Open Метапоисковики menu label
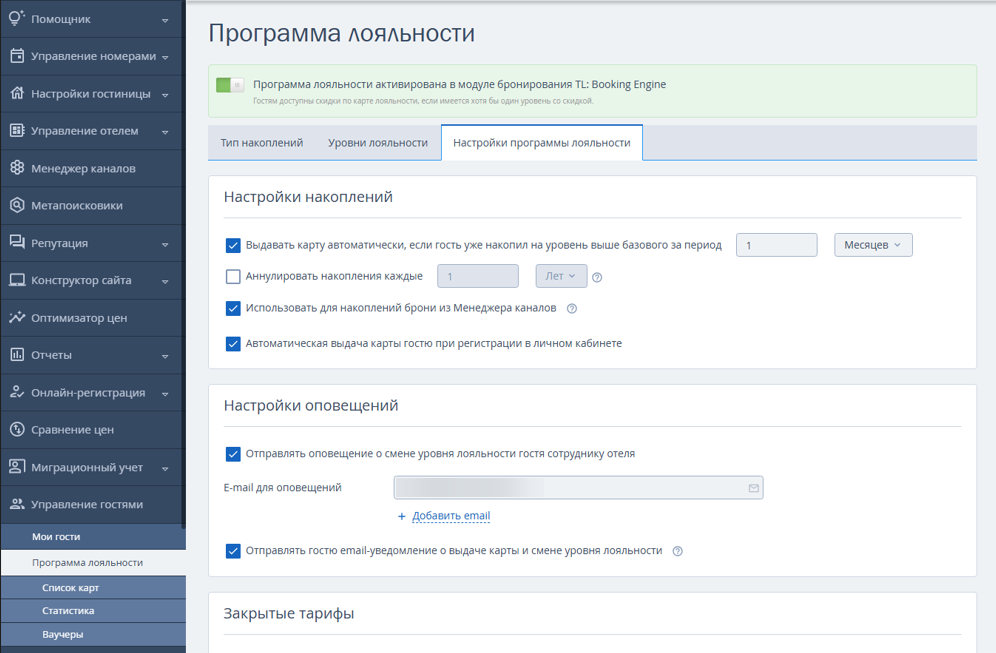This screenshot has width=996, height=653. coord(77,205)
